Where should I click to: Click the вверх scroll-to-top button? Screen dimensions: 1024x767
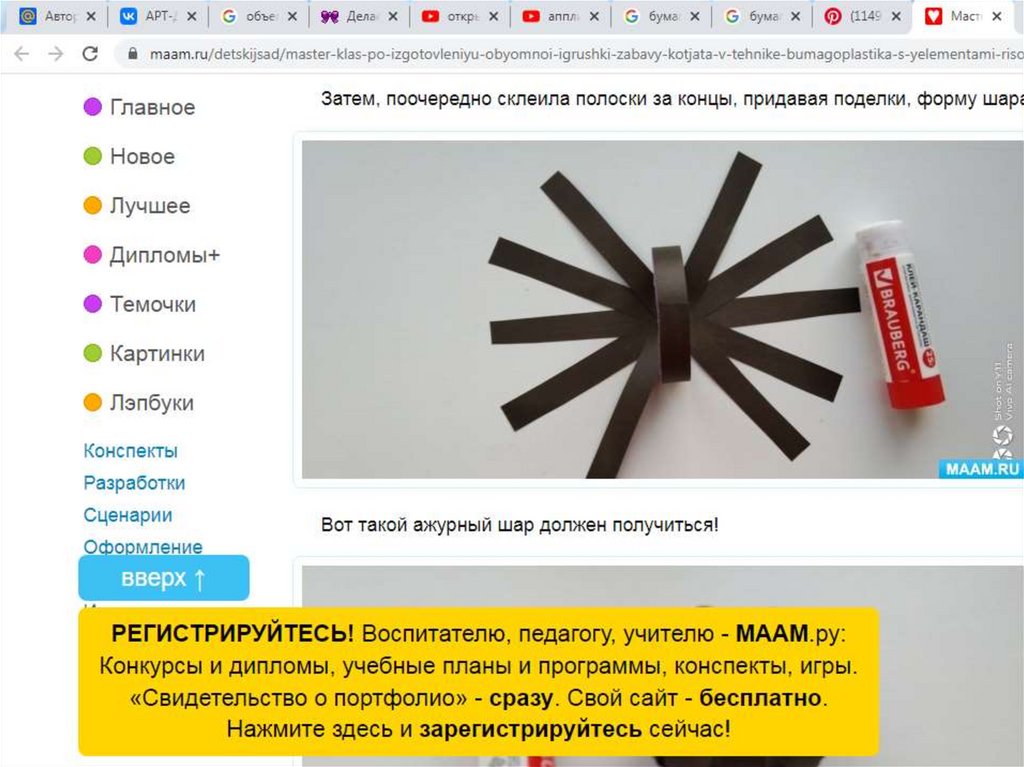[x=164, y=578]
